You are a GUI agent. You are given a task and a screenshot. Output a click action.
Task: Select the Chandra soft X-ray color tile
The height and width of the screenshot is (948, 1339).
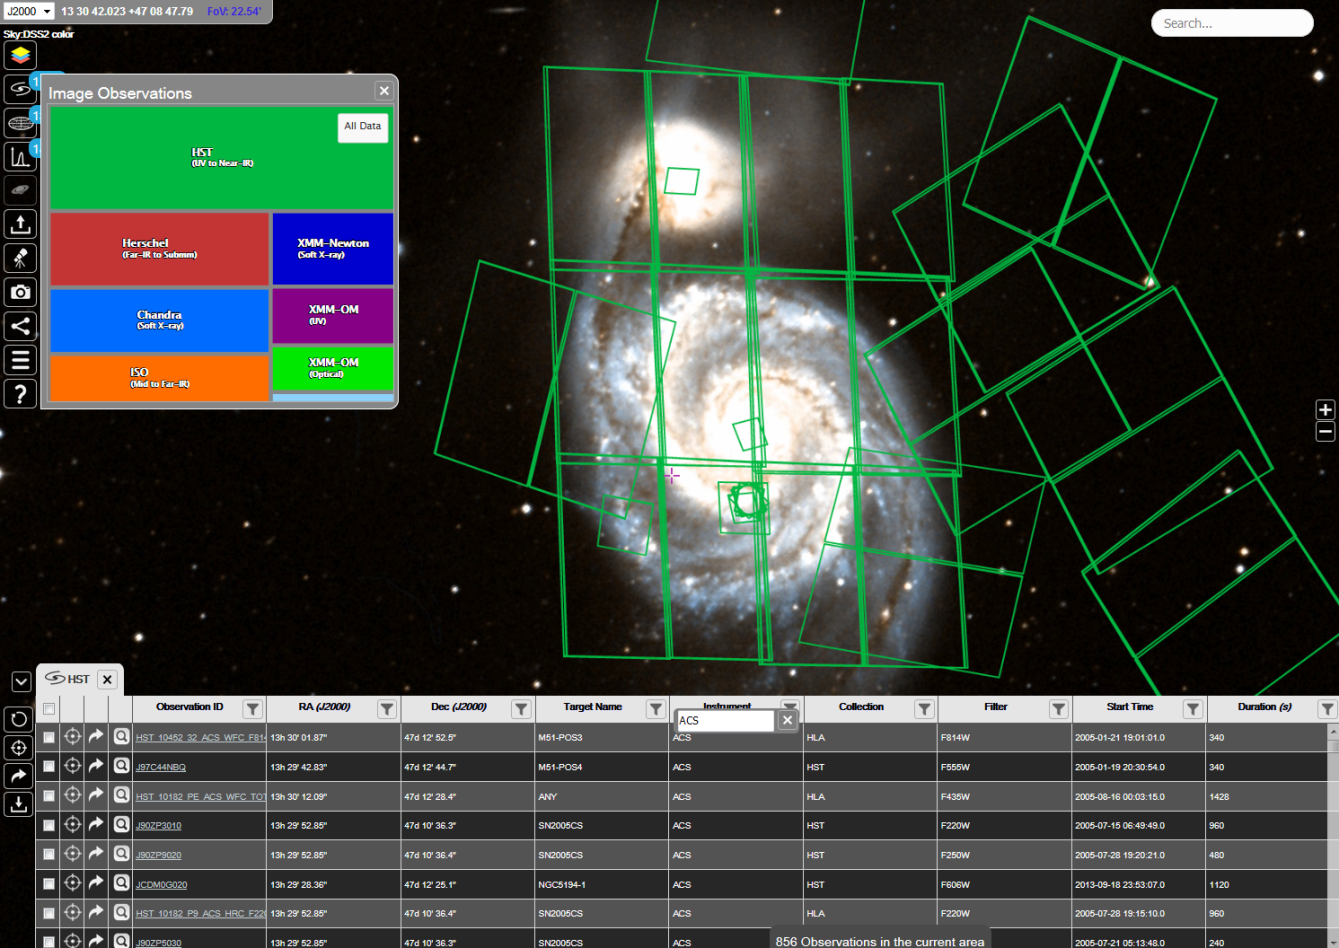click(159, 320)
